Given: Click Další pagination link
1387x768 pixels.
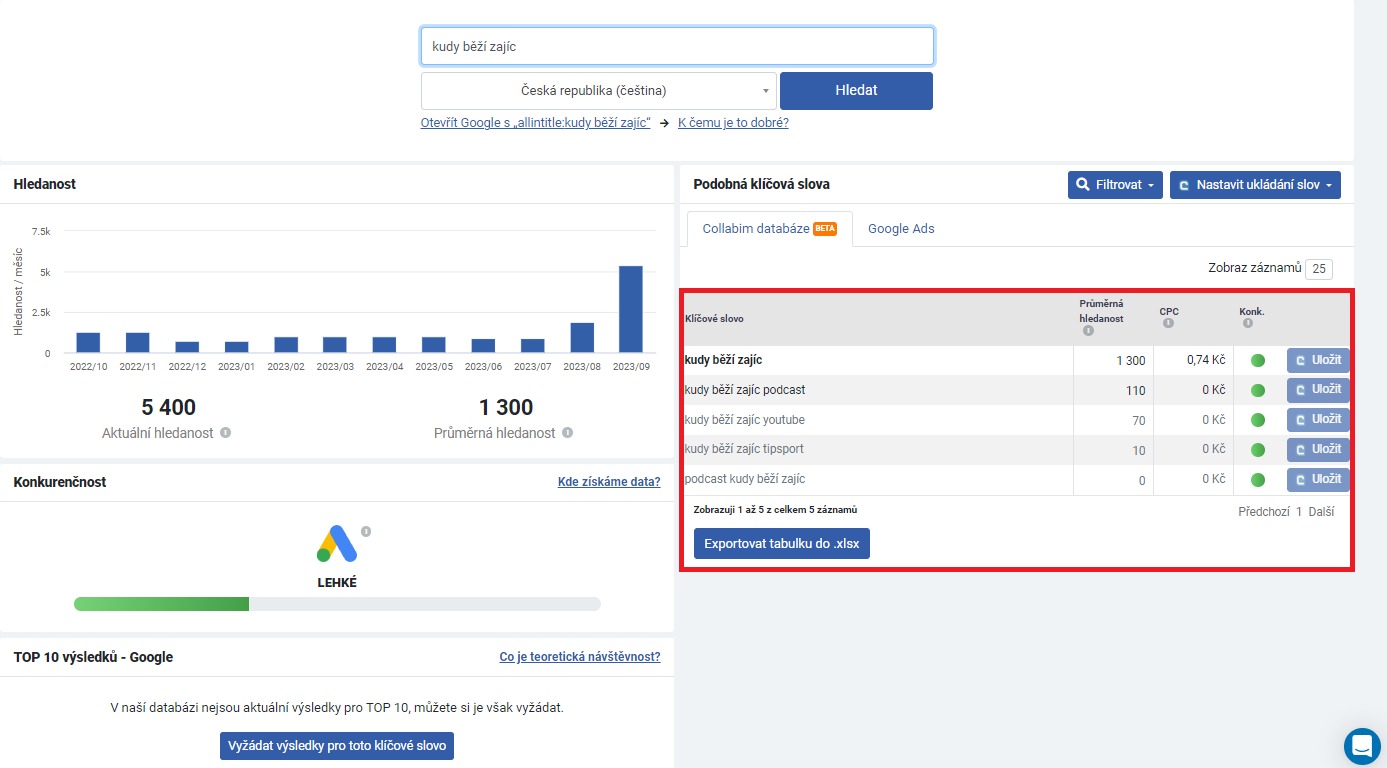Looking at the screenshot, I should 1321,511.
